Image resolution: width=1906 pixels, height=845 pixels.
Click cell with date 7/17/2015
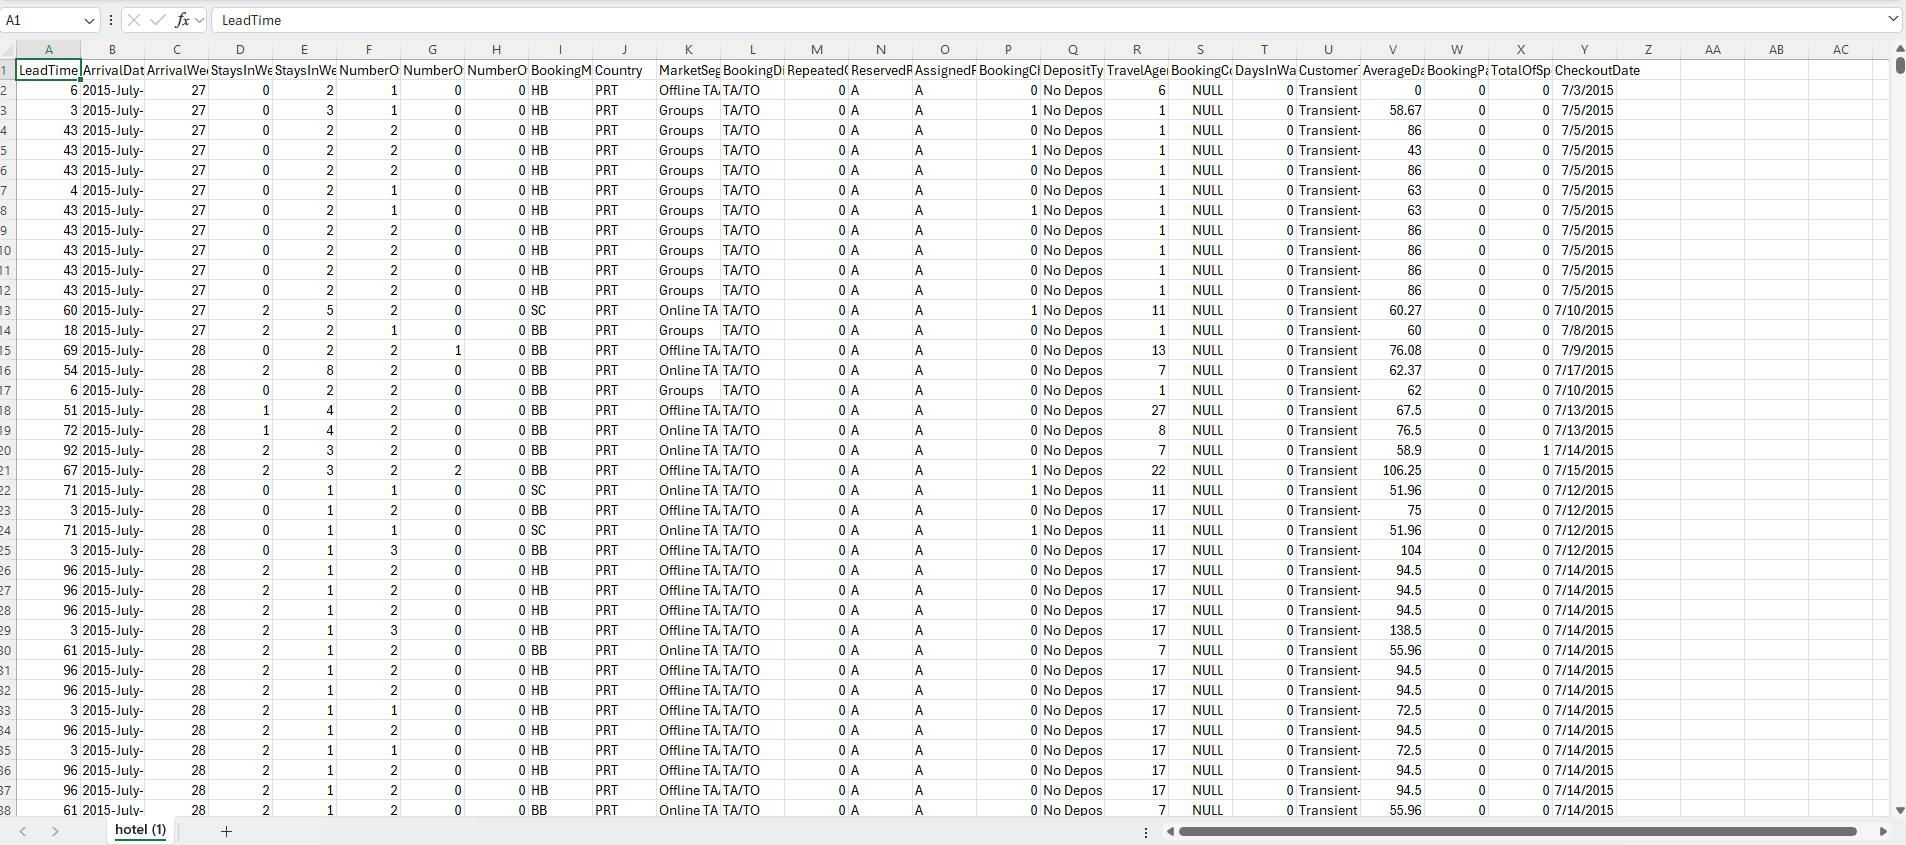[x=1584, y=370]
